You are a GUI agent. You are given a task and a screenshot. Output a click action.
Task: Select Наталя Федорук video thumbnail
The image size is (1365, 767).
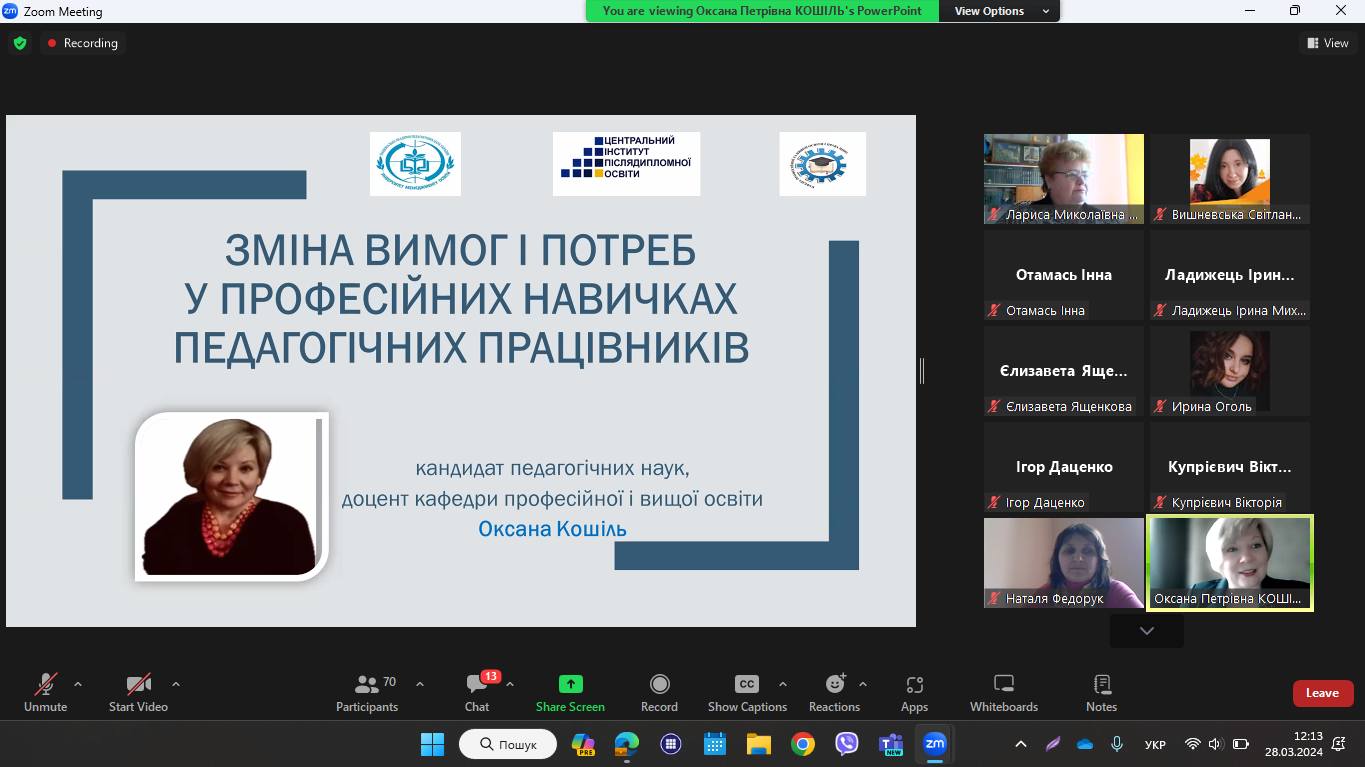pos(1063,562)
